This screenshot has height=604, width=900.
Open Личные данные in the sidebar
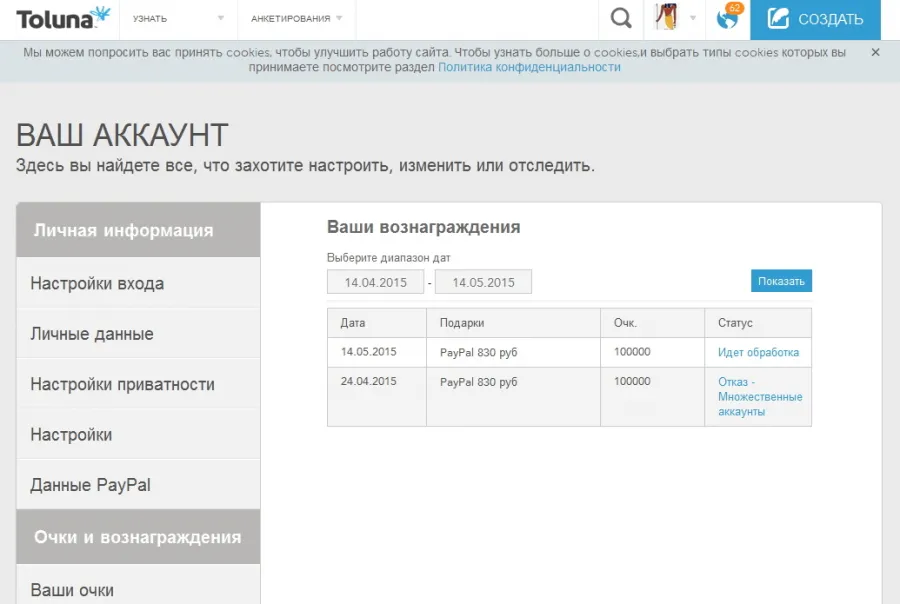pyautogui.click(x=138, y=334)
